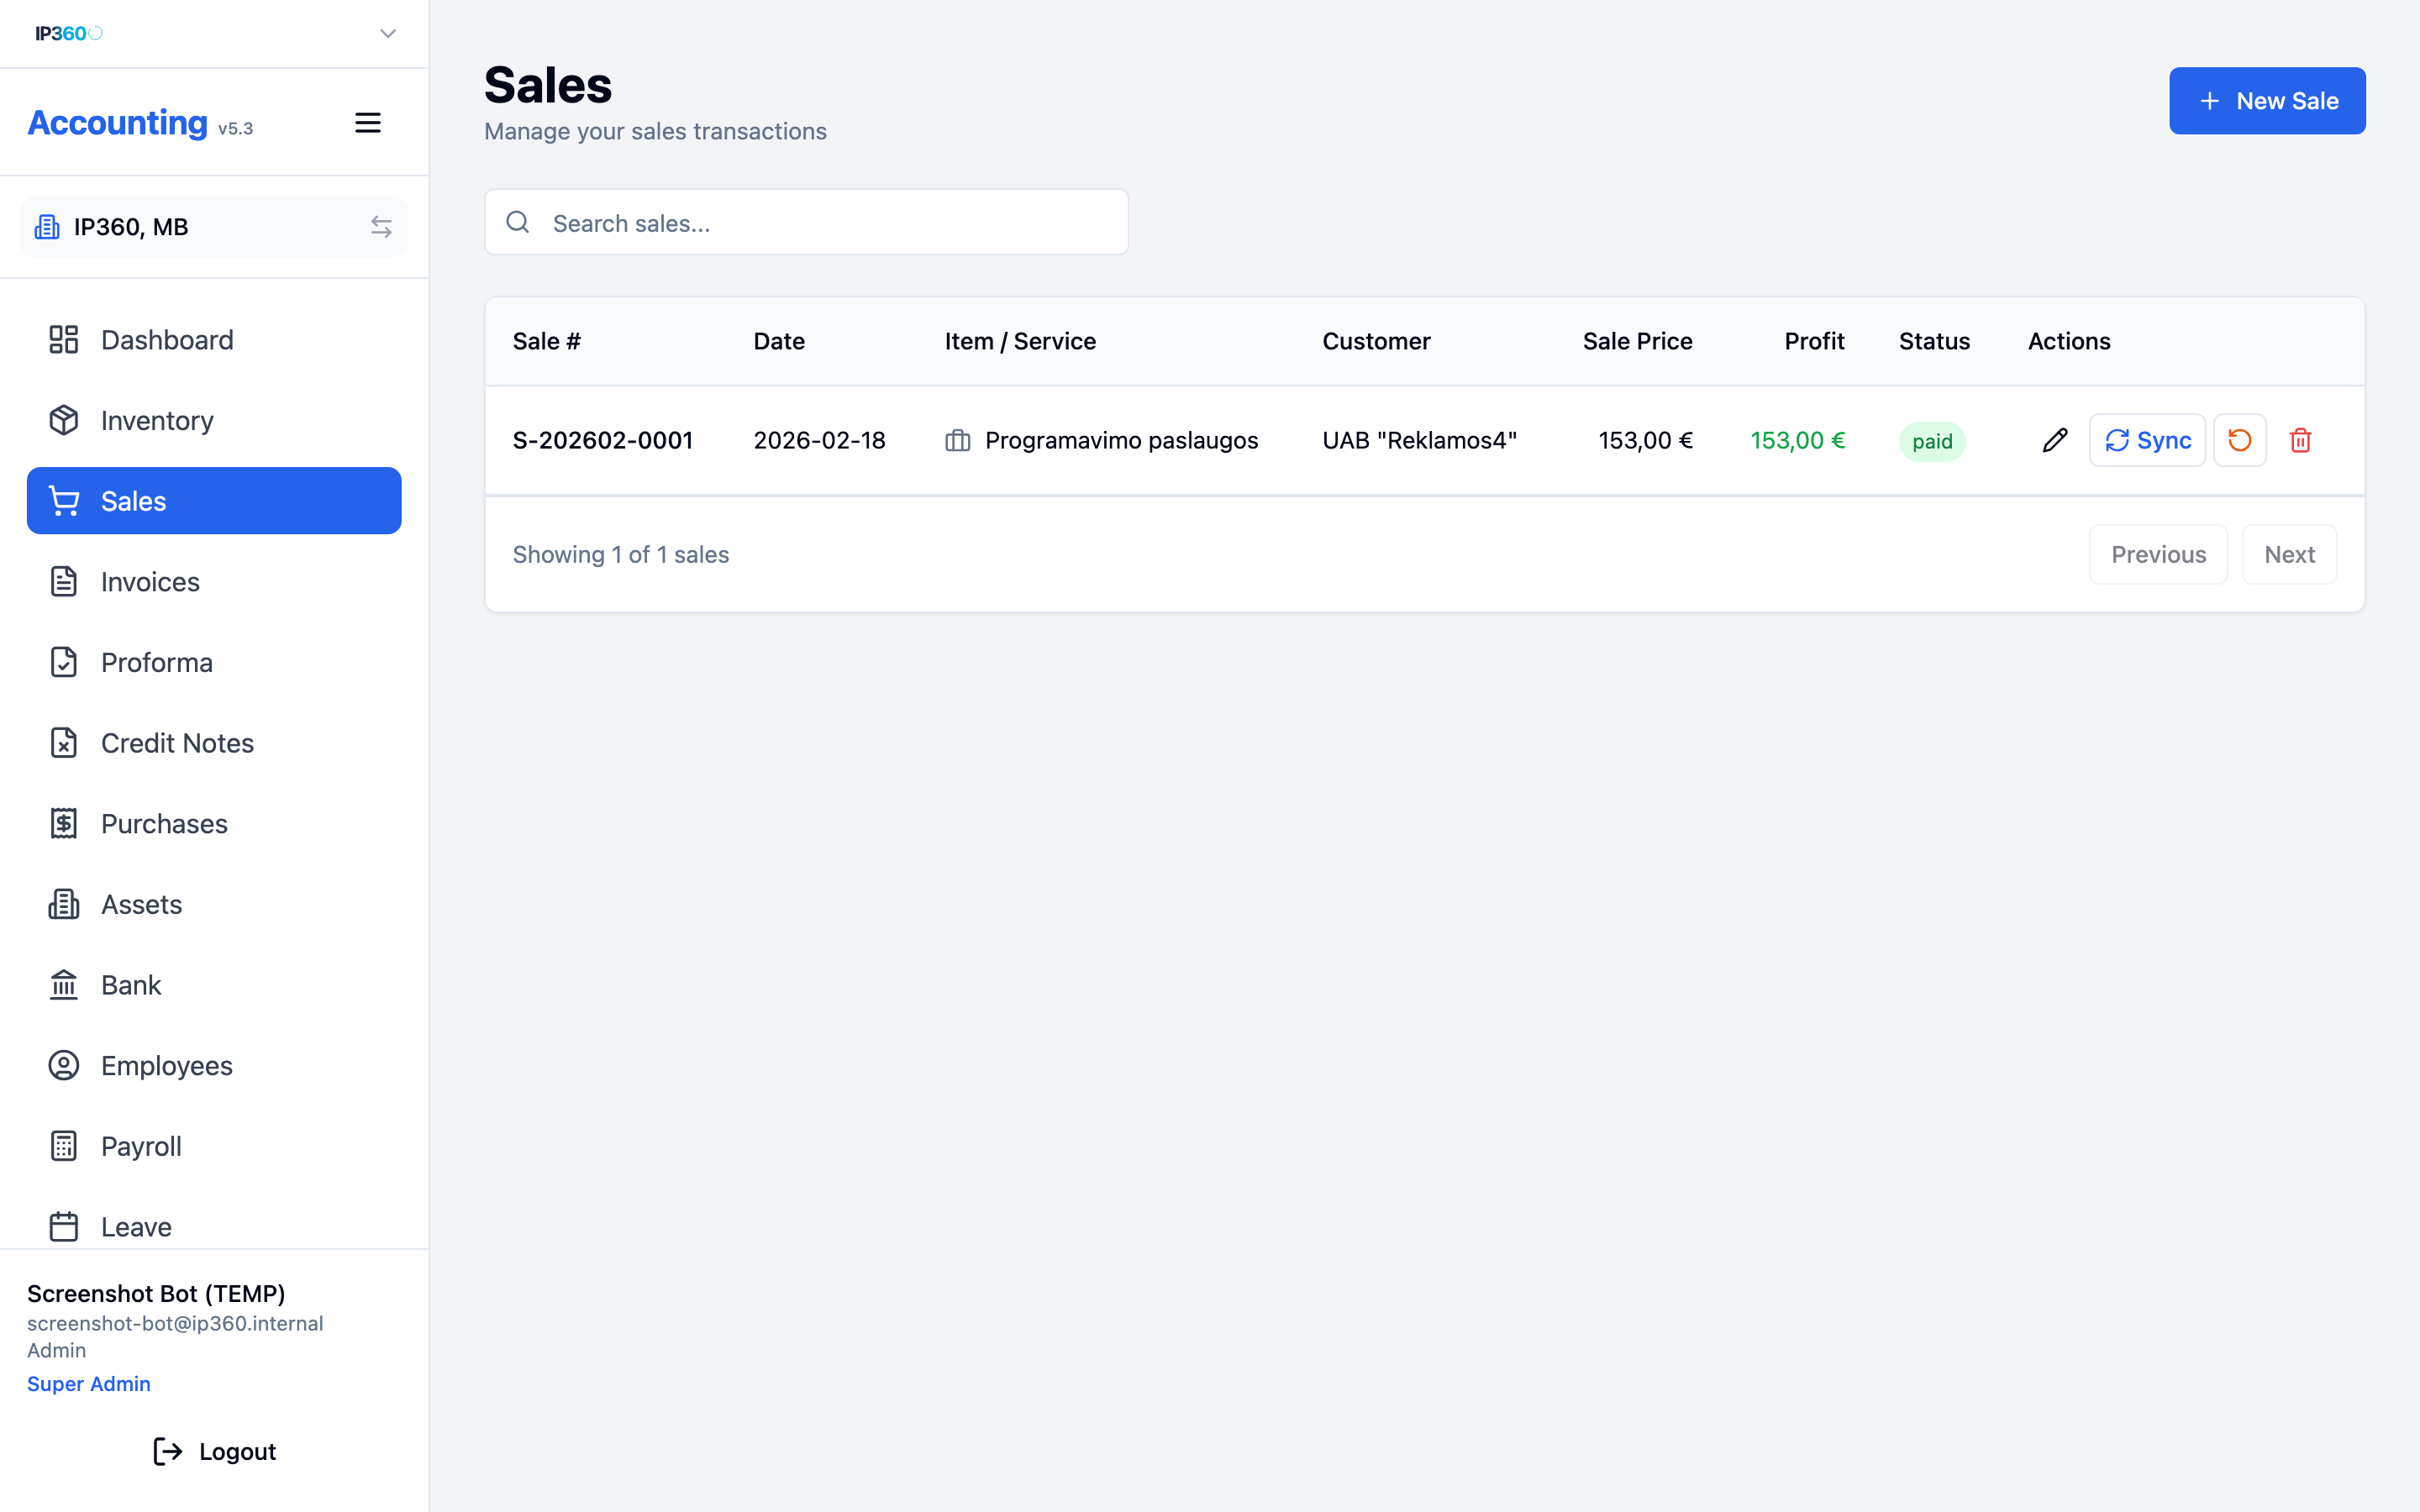
Task: Navigate to Purchases section
Action: [214, 823]
